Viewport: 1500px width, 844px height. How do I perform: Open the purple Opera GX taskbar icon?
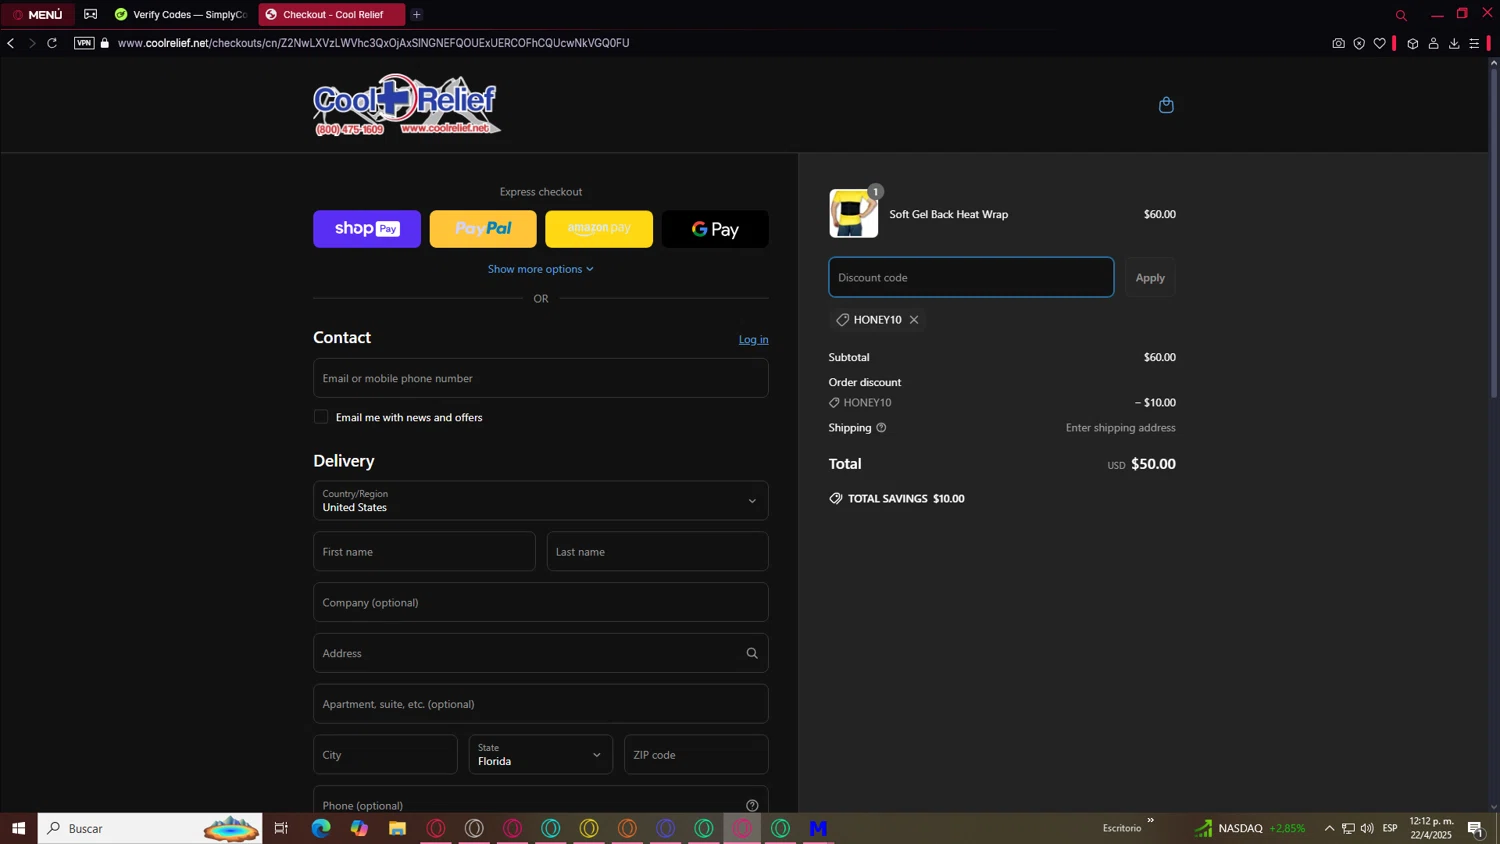[x=666, y=828]
